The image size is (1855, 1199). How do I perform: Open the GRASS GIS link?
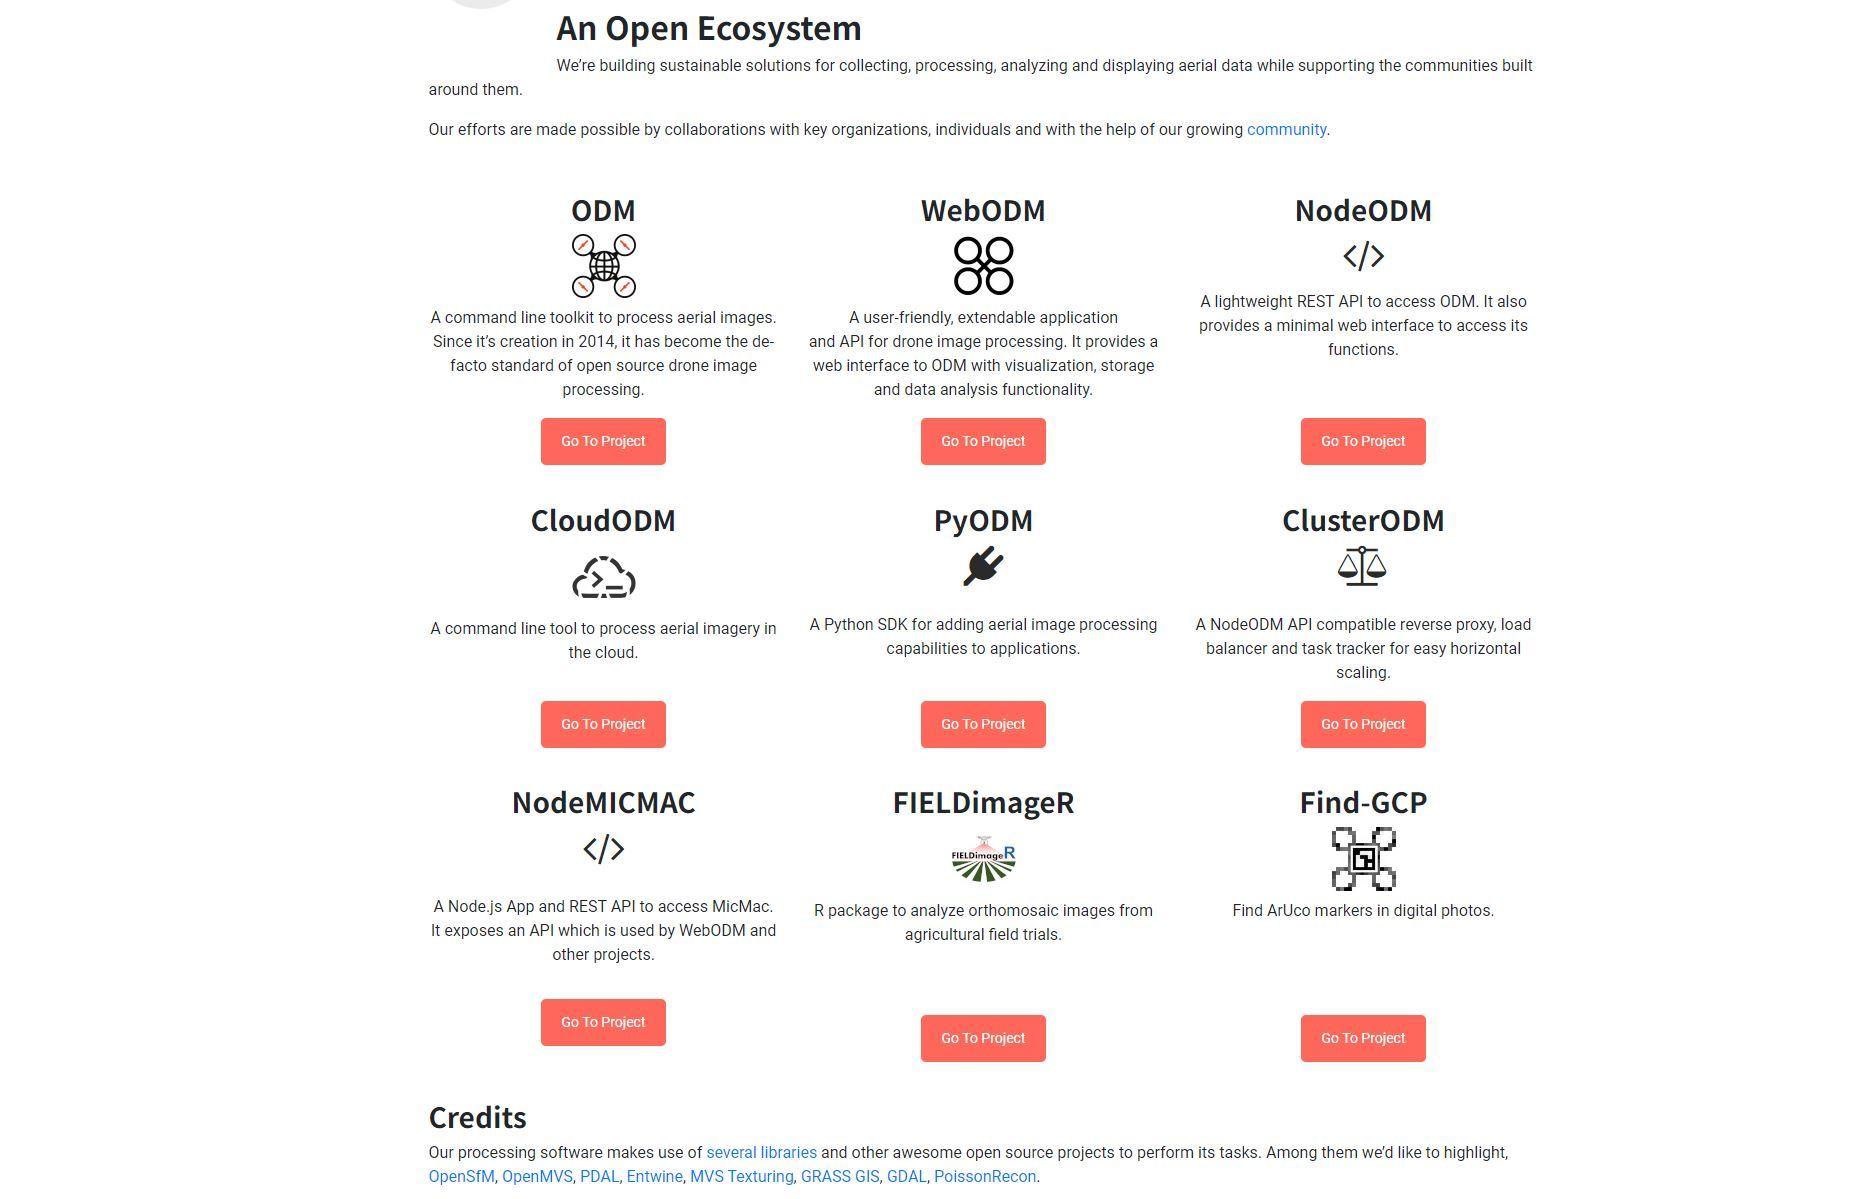point(840,1177)
